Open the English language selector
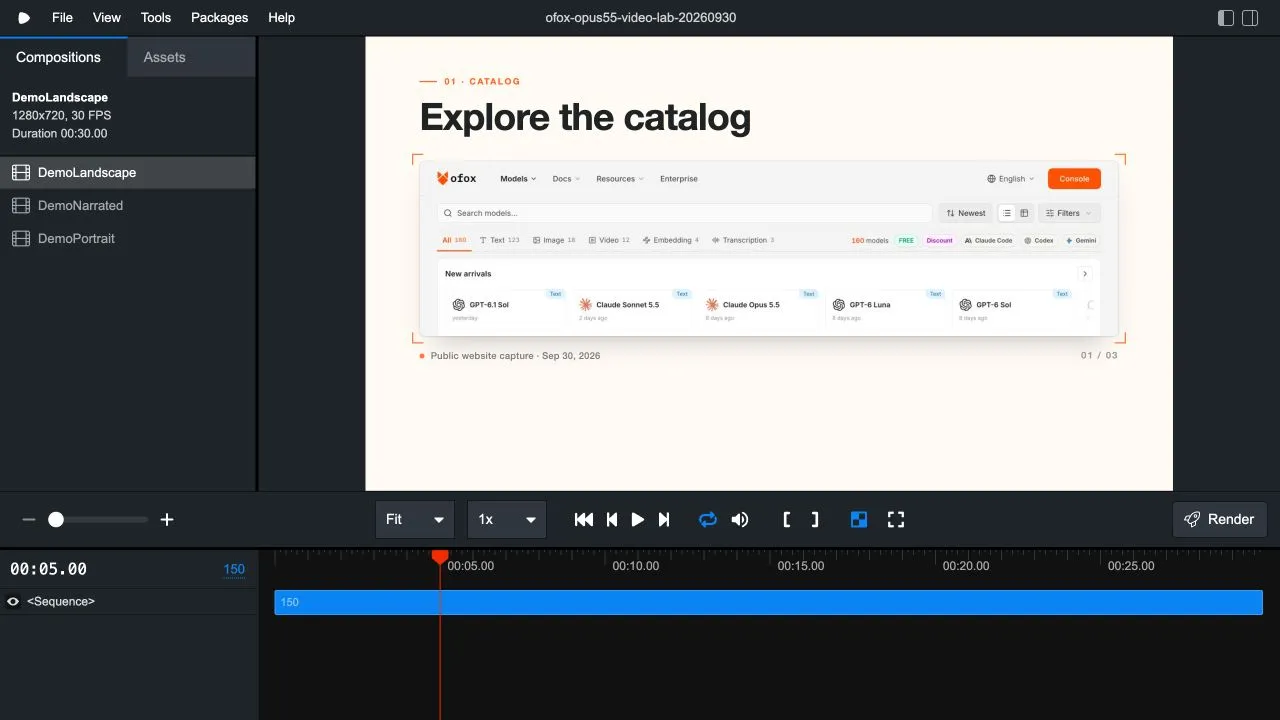The height and width of the screenshot is (720, 1280). coord(1011,179)
